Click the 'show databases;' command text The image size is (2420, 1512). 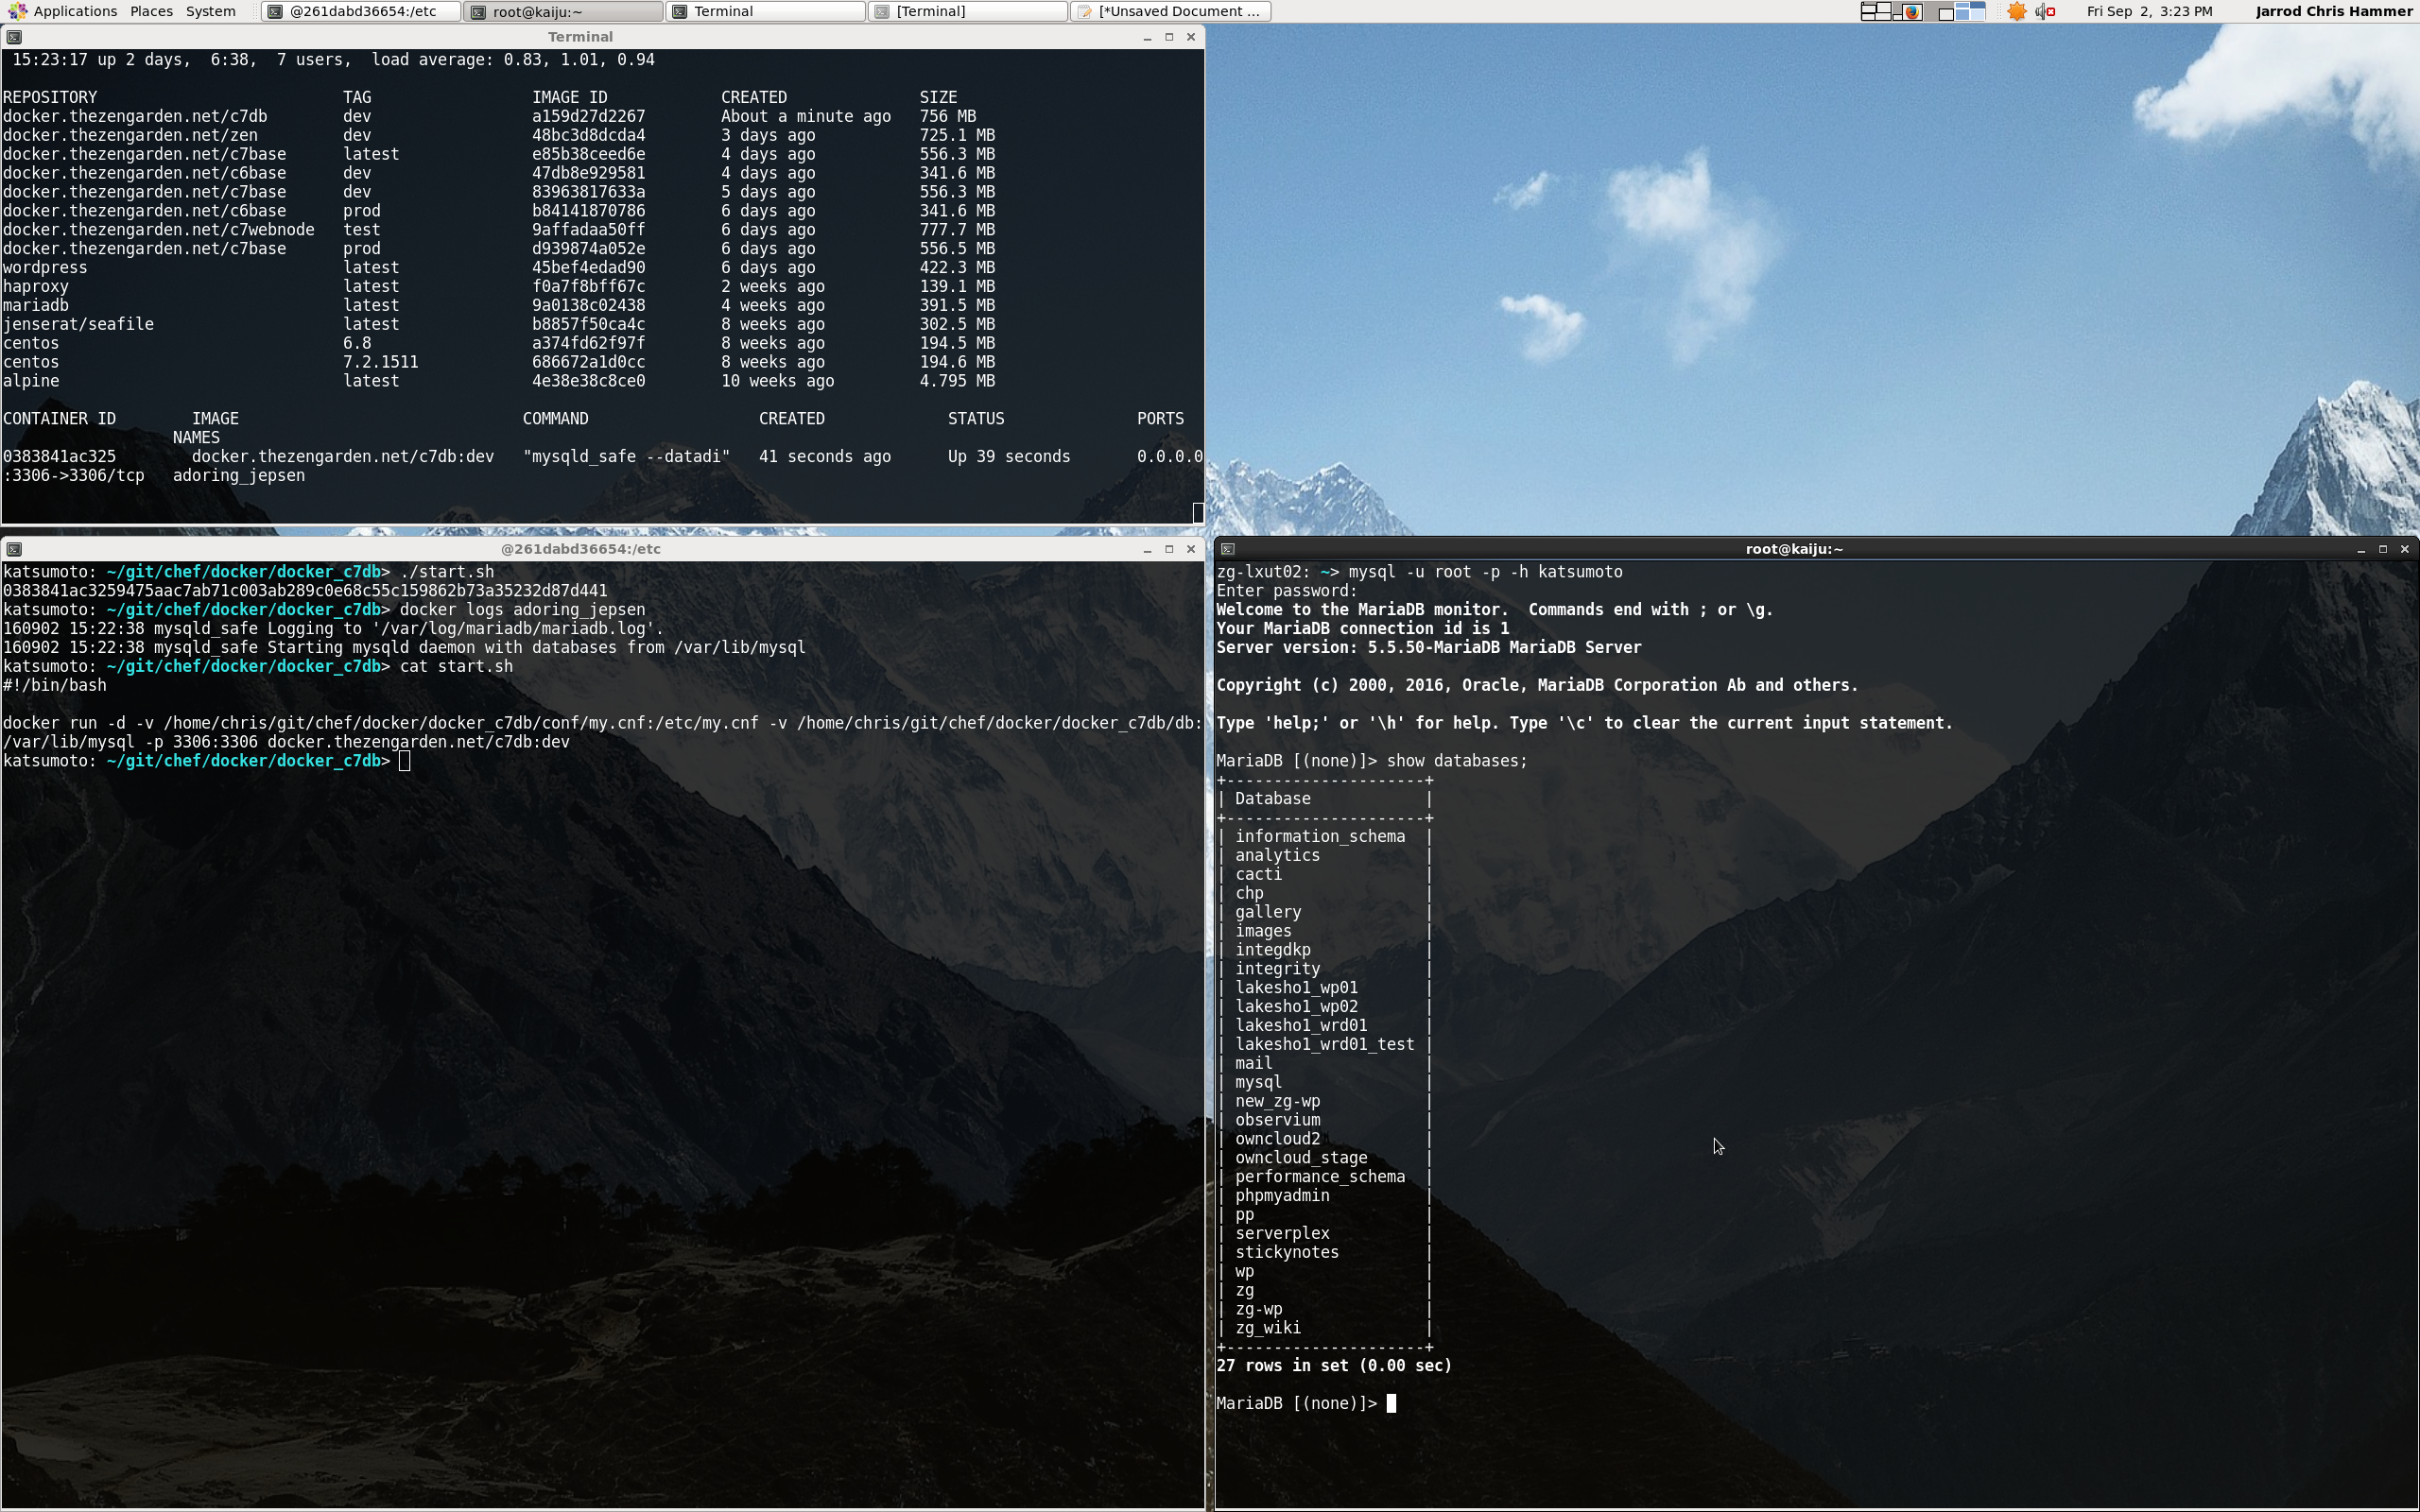[x=1457, y=762]
